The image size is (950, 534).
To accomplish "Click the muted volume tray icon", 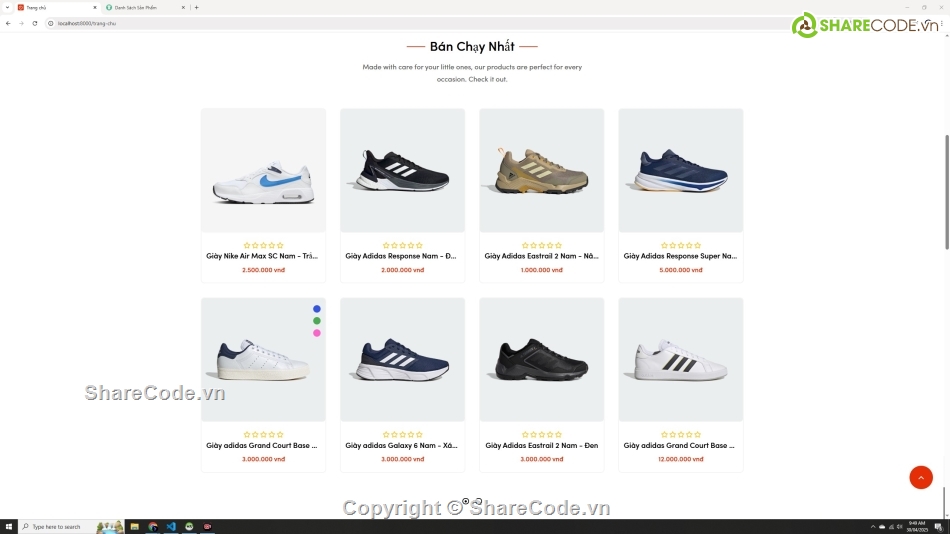I will 900,527.
